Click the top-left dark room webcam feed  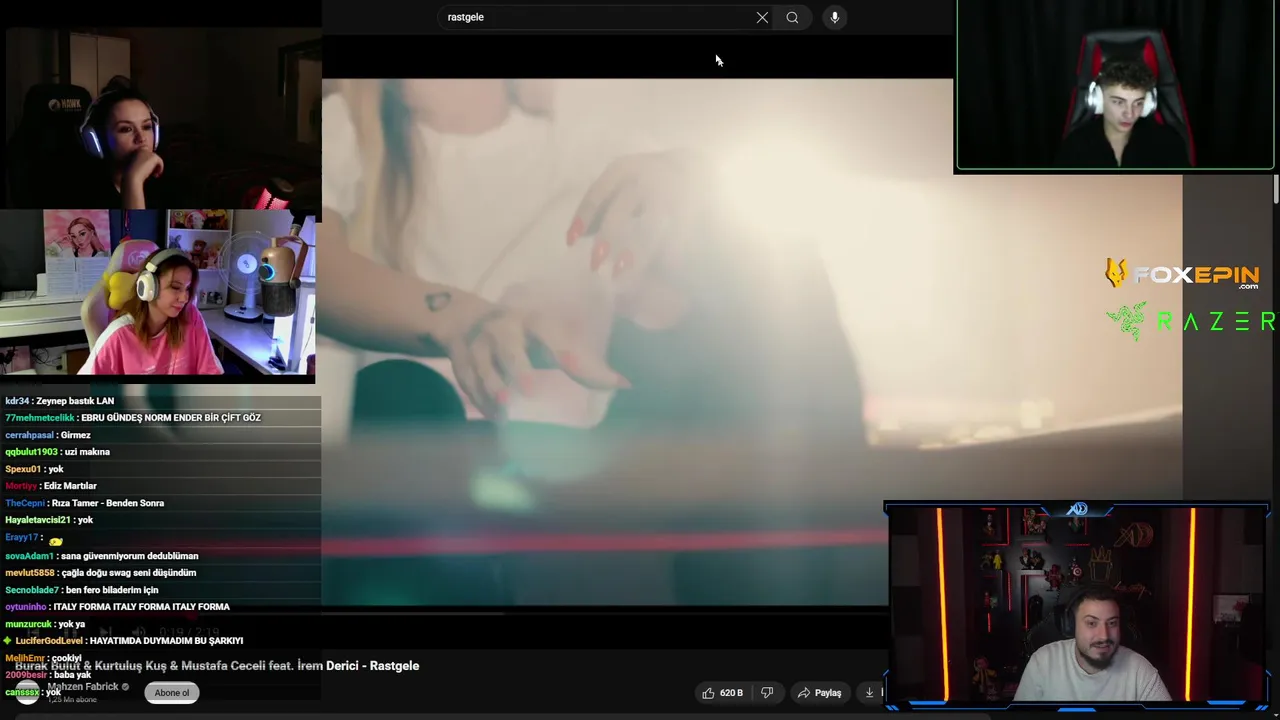(x=161, y=118)
